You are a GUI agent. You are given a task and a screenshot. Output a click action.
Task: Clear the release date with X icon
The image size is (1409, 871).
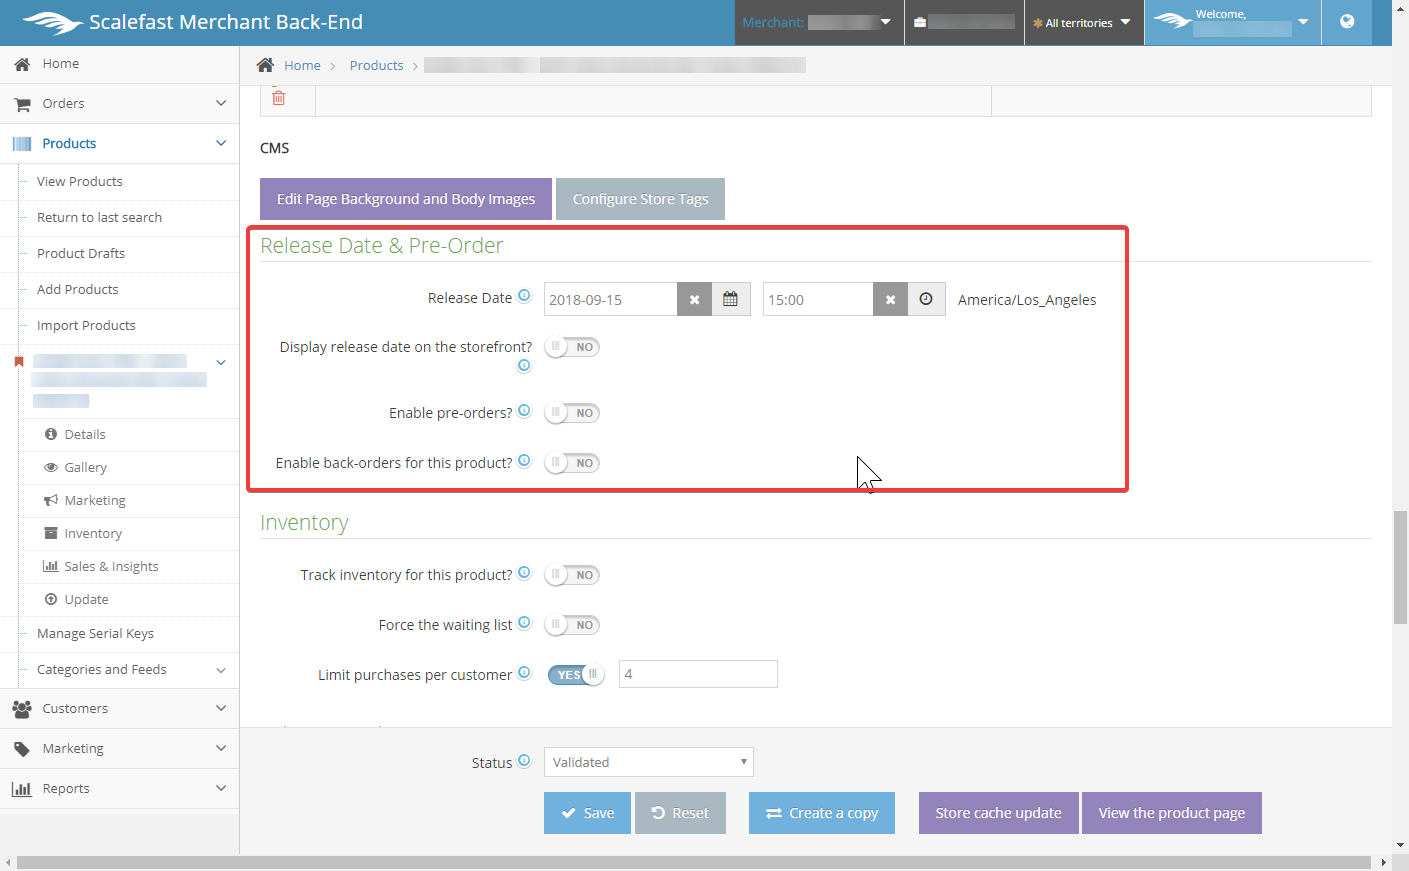[x=694, y=299]
